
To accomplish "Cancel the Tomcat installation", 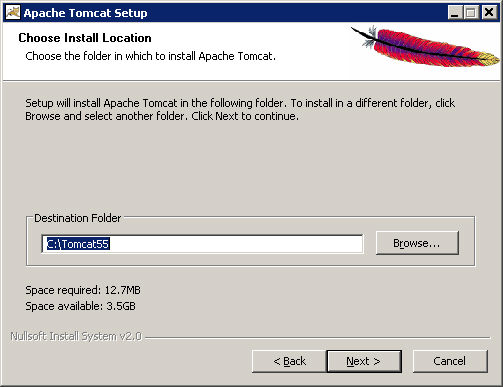I will coord(450,361).
